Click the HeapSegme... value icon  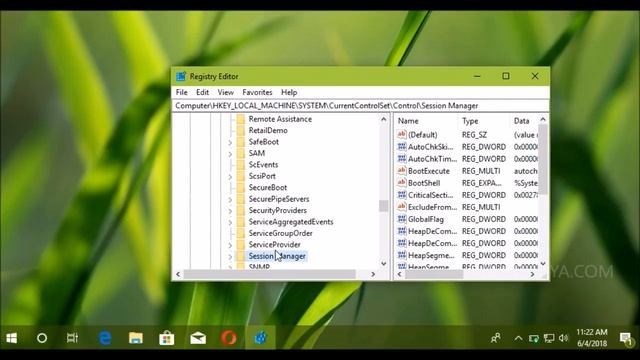(402, 255)
